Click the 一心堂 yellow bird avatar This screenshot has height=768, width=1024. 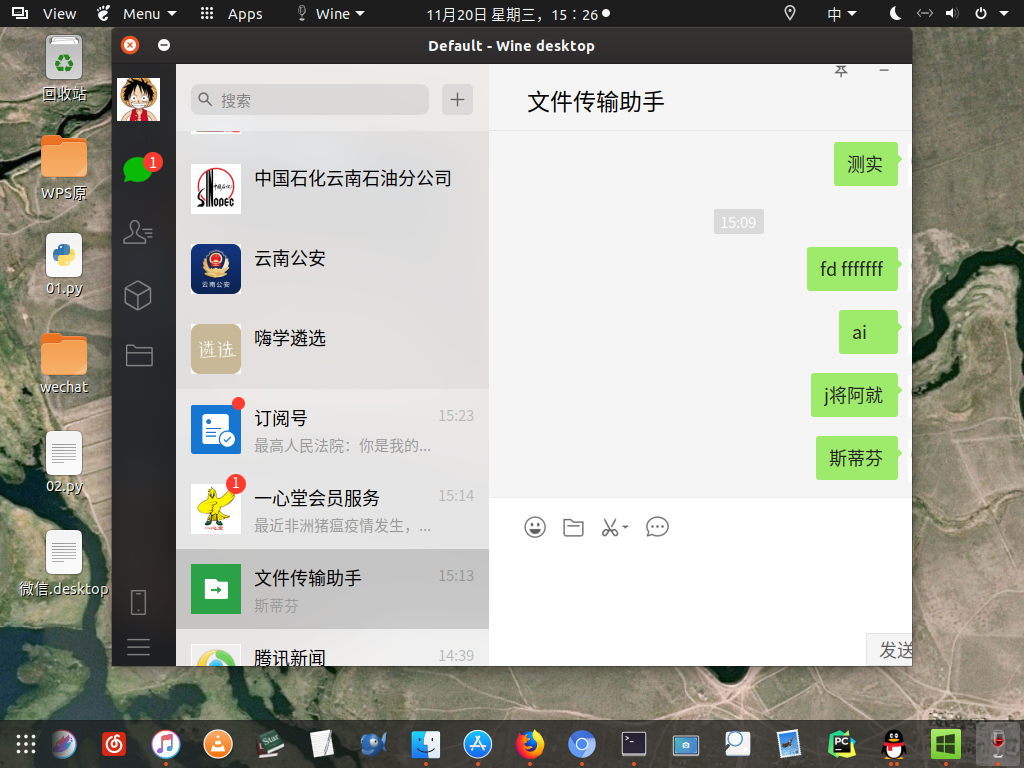tap(216, 509)
